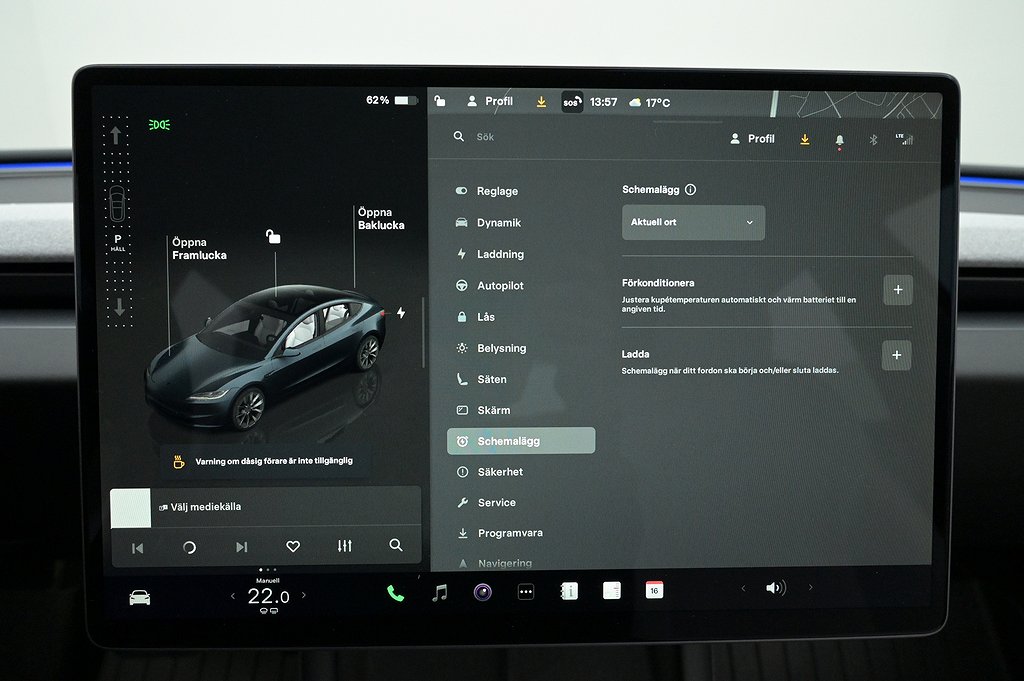Mute the speaker volume icon

[775, 588]
